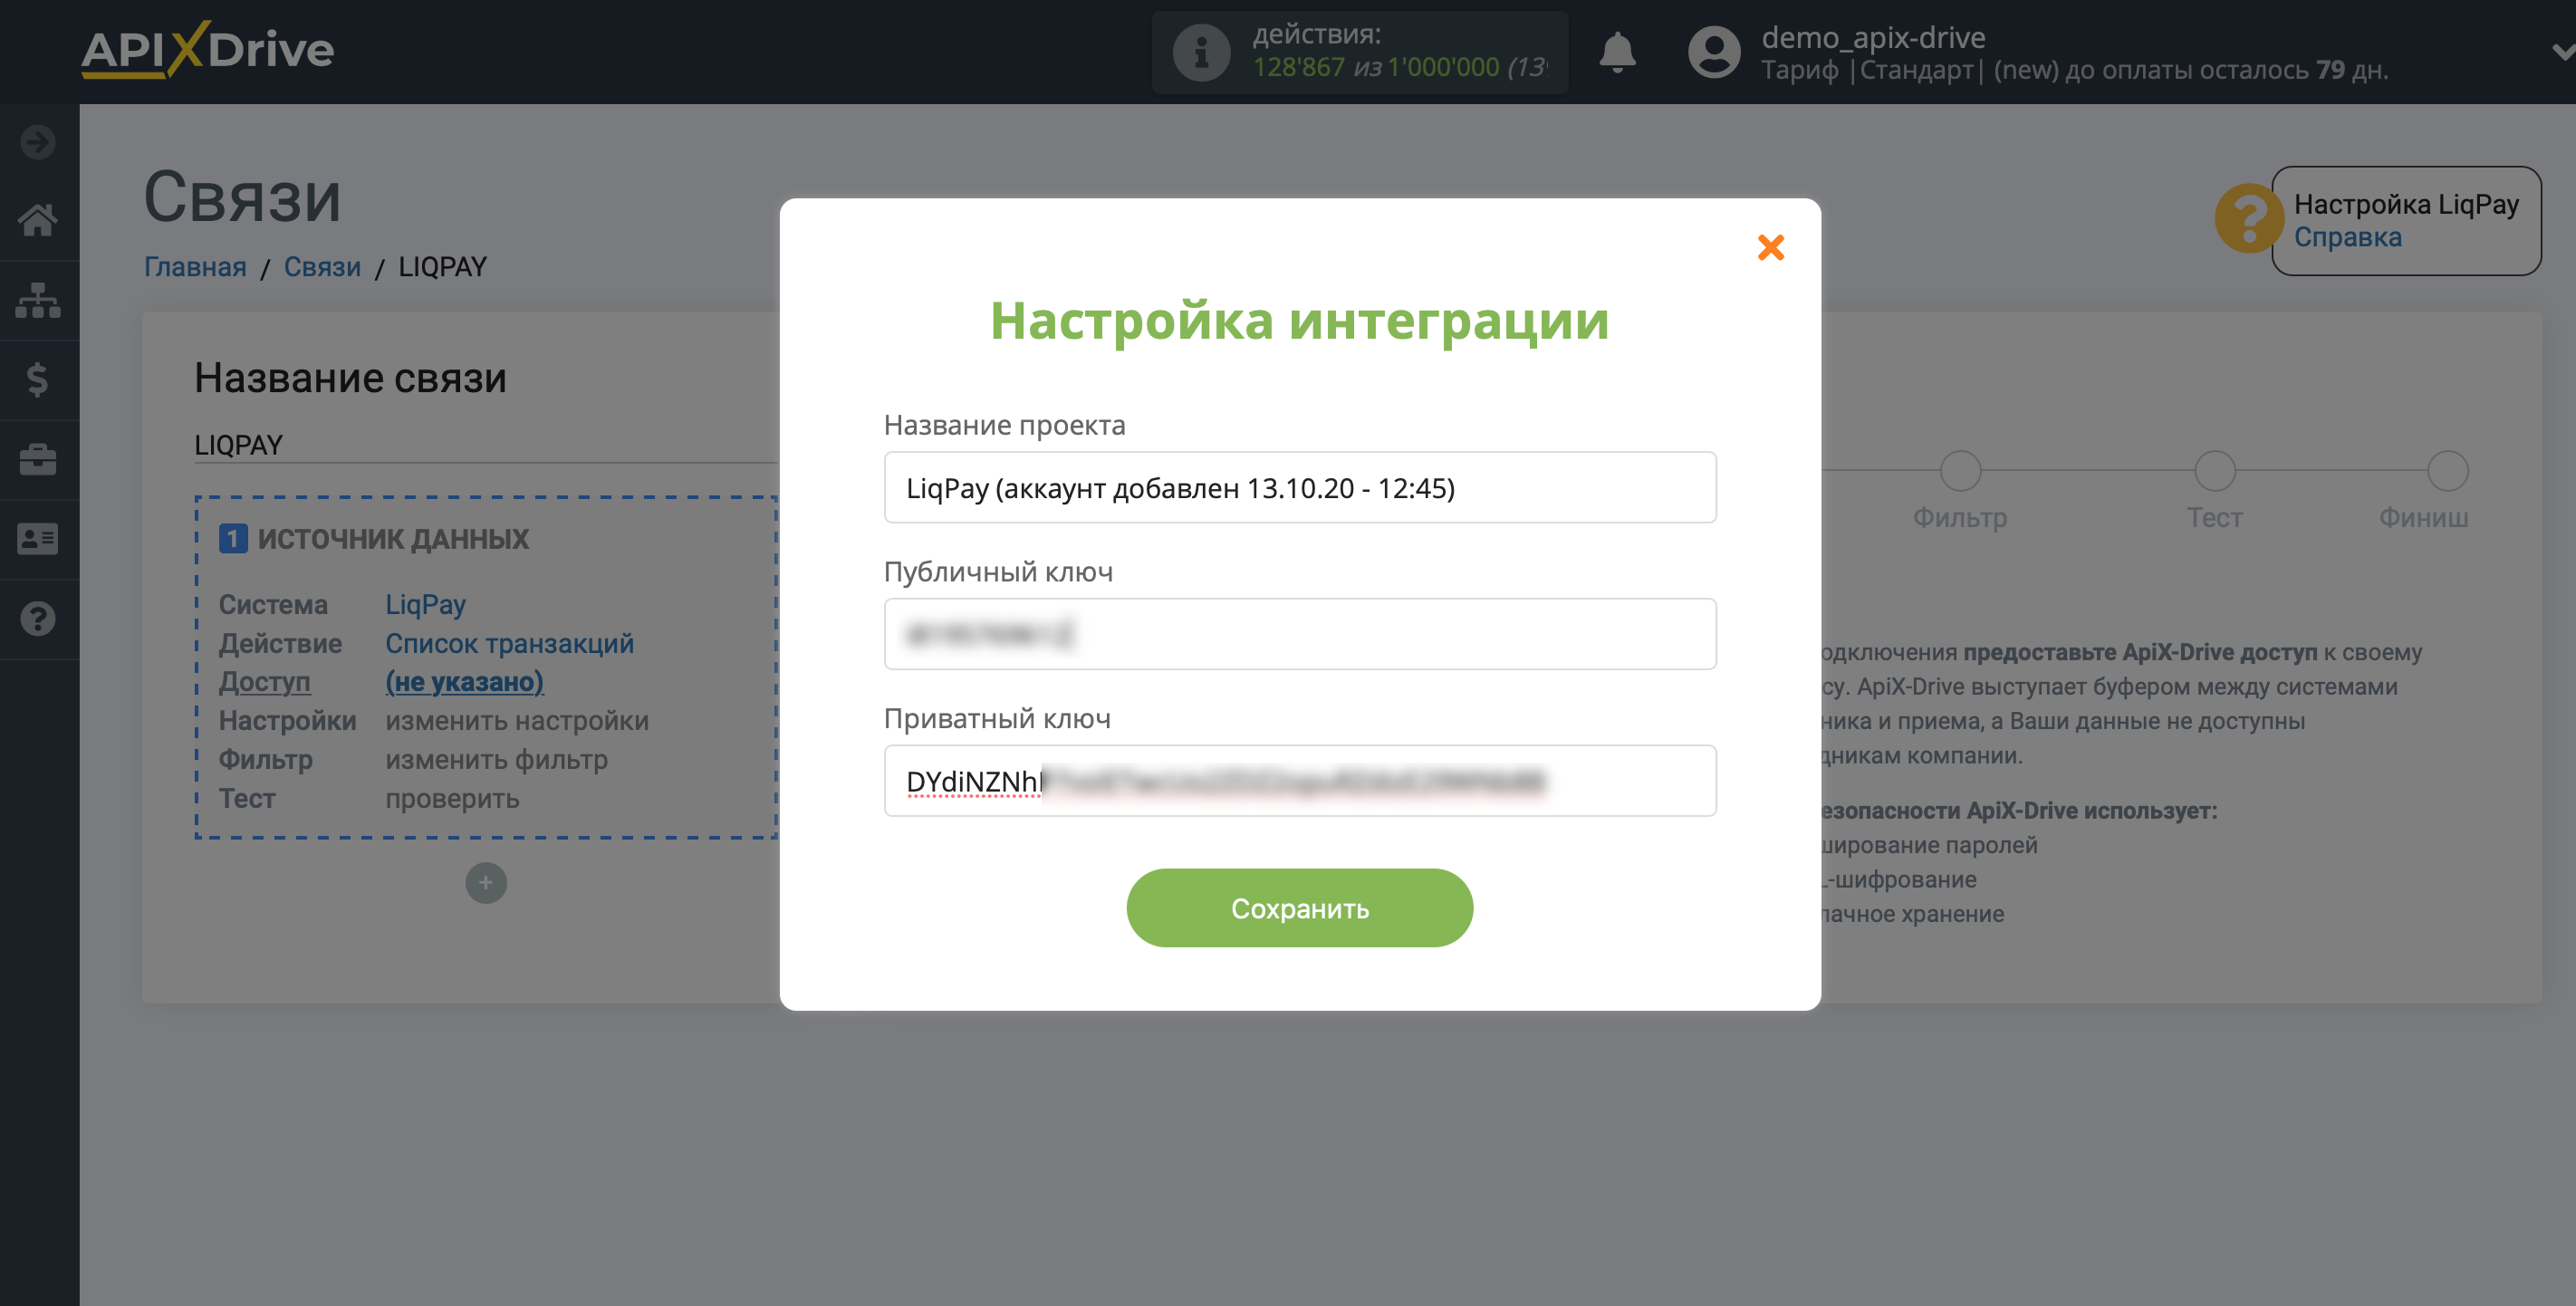2576x1306 pixels.
Task: Click the green Сохранить save button
Action: 1299,907
